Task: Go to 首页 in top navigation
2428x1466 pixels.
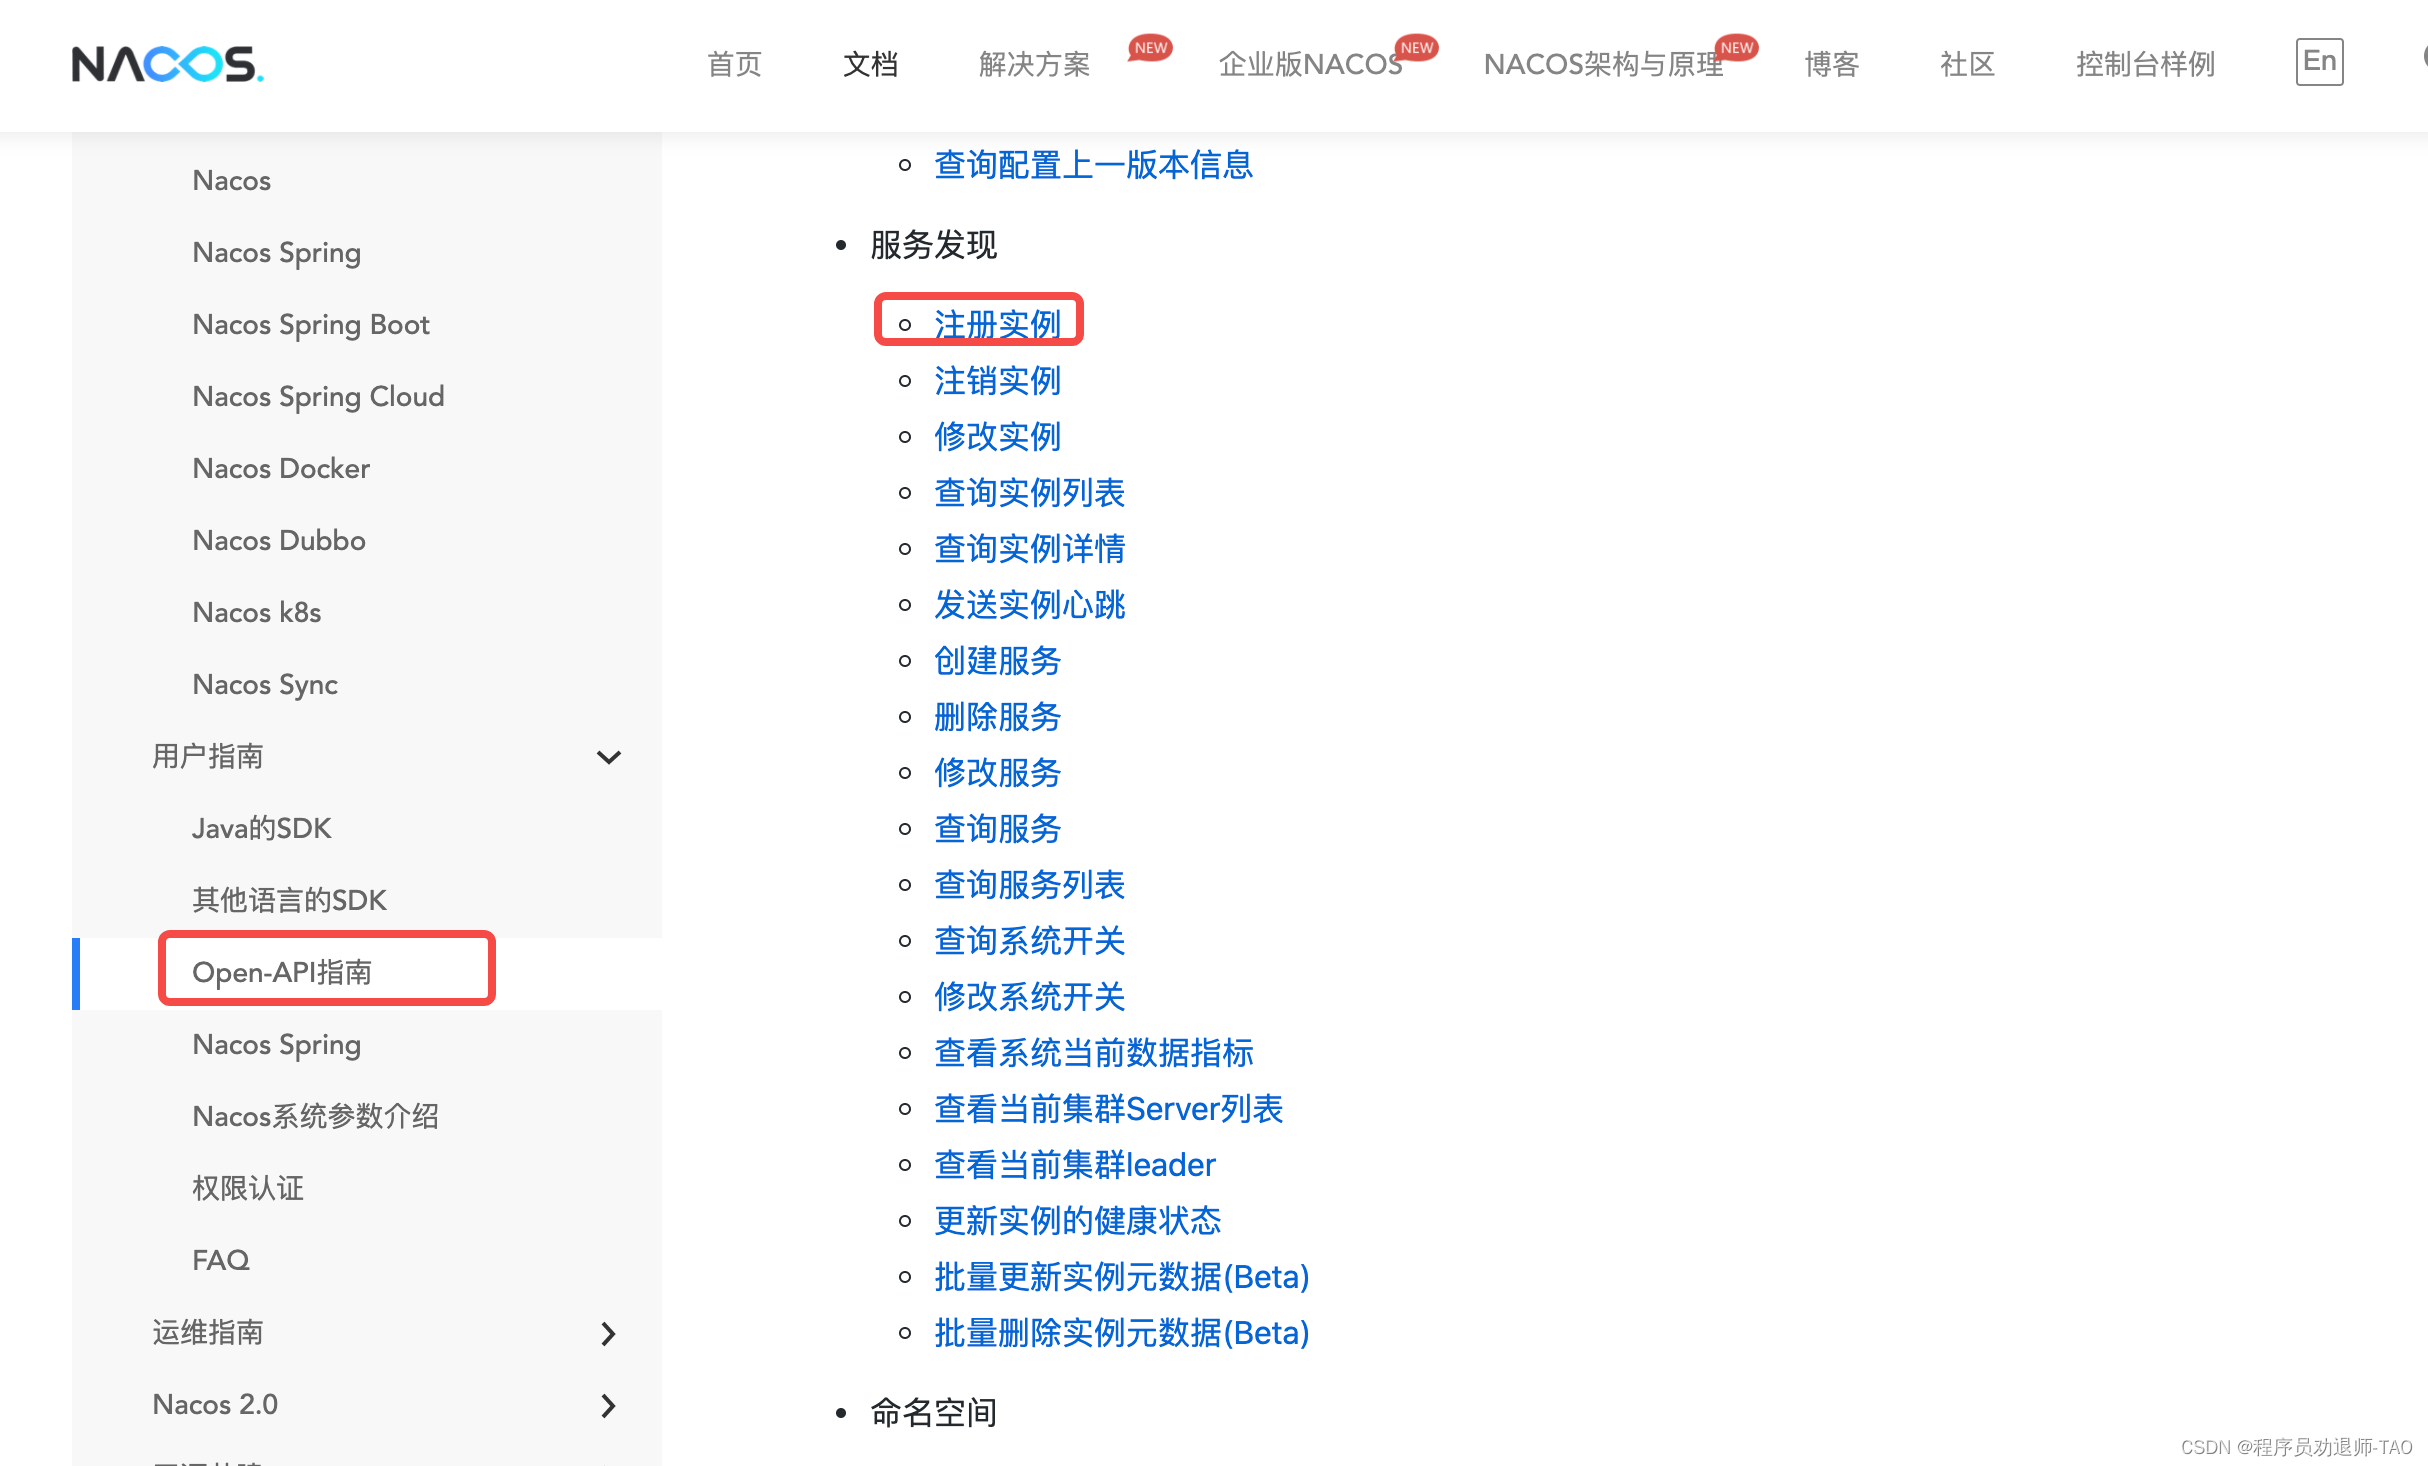Action: coord(734,64)
